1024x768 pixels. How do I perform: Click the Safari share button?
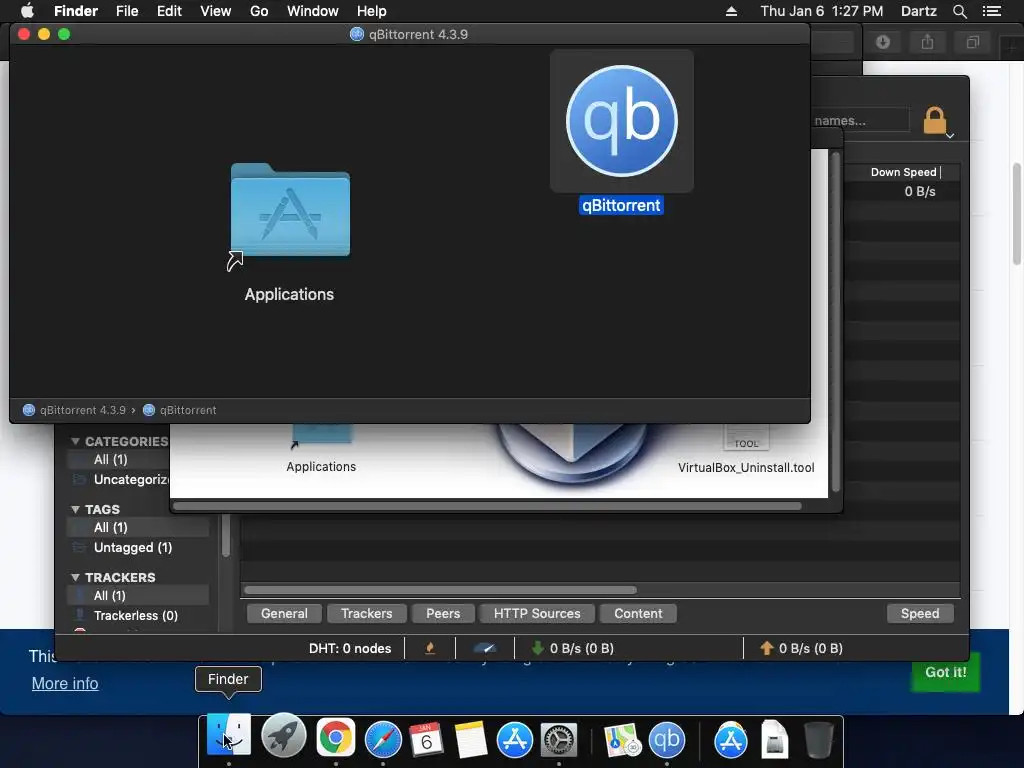coord(927,42)
